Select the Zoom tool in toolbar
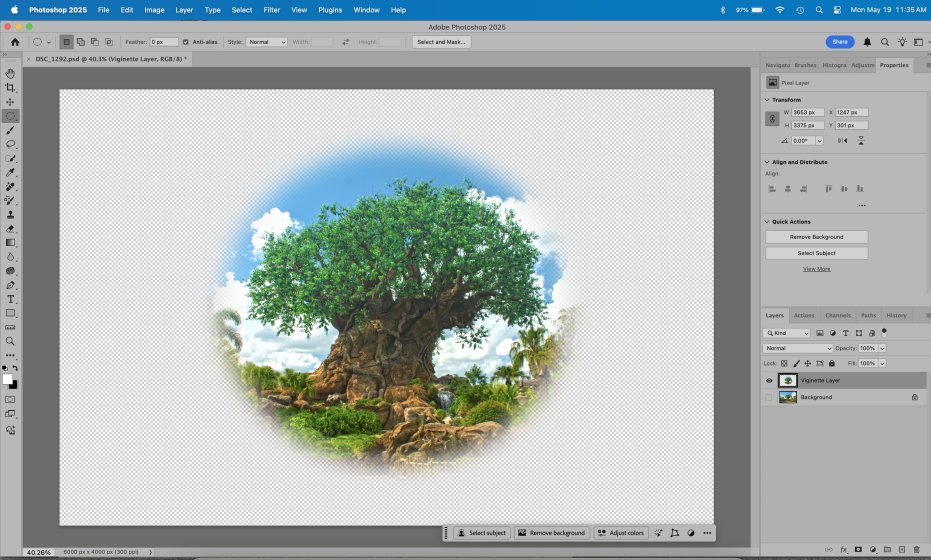Viewport: 931px width, 560px height. 10,341
